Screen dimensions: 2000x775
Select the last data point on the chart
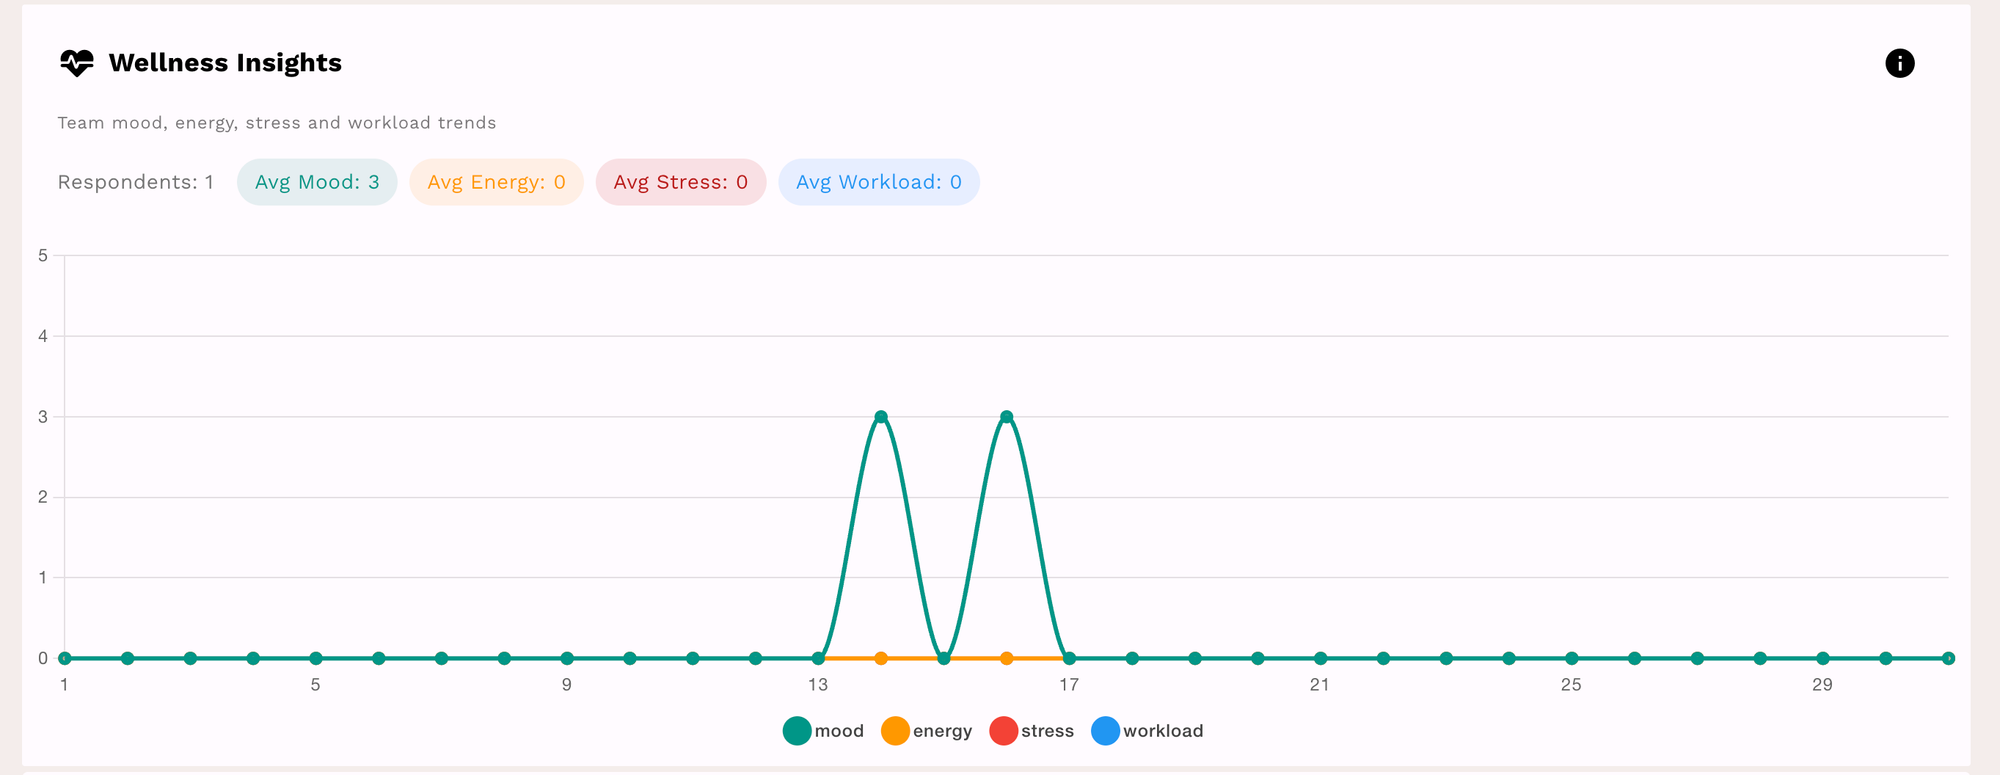1948,658
